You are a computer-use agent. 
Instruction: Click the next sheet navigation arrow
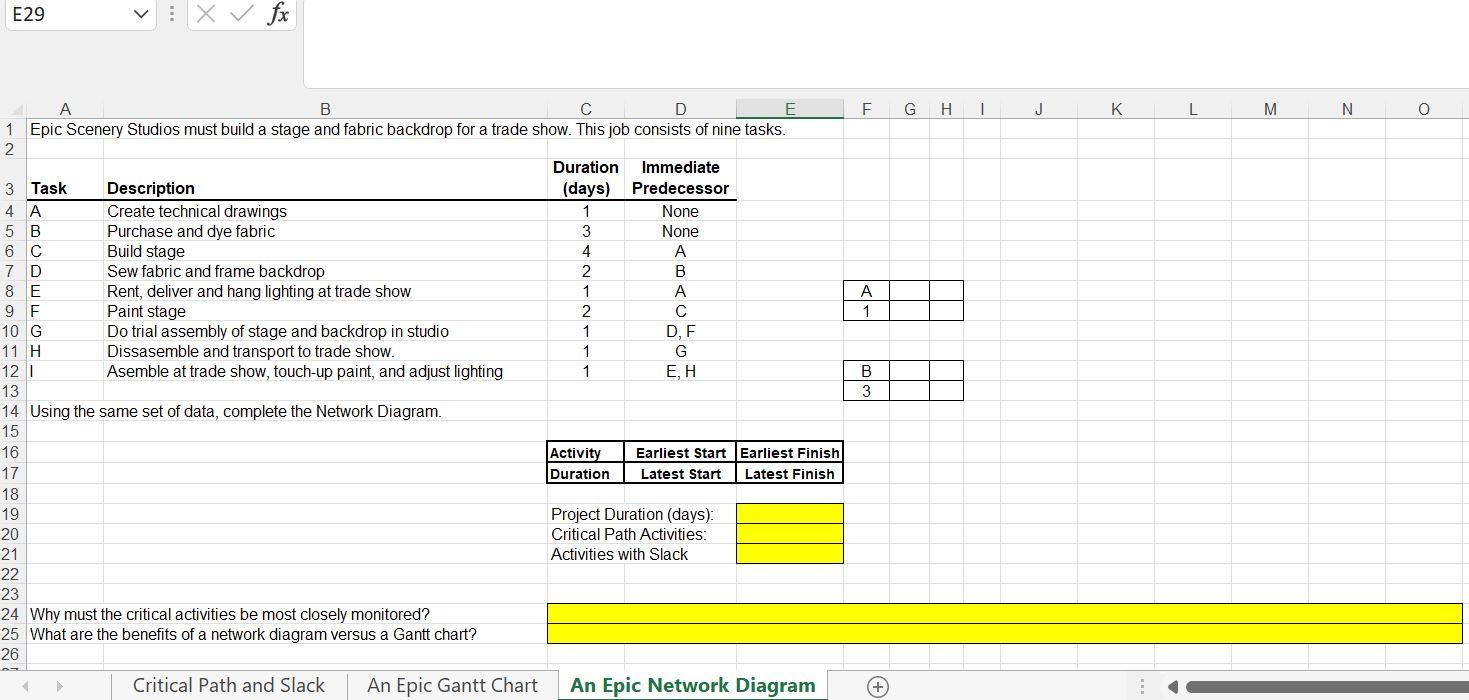(x=58, y=687)
